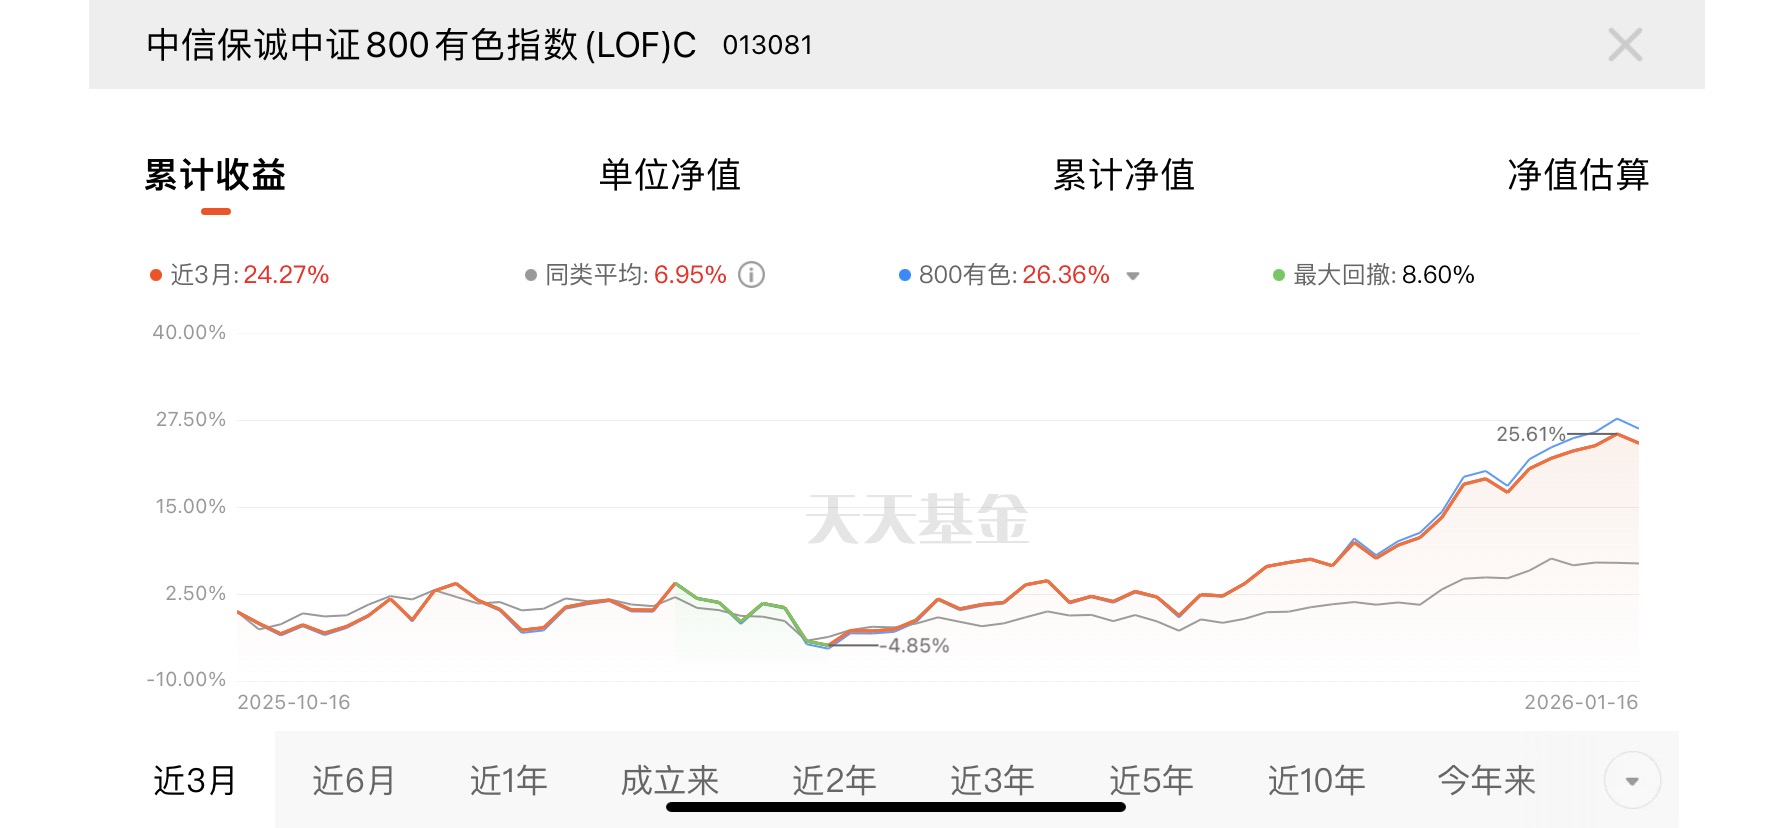Open the more time ranges dropdown

tap(1632, 780)
